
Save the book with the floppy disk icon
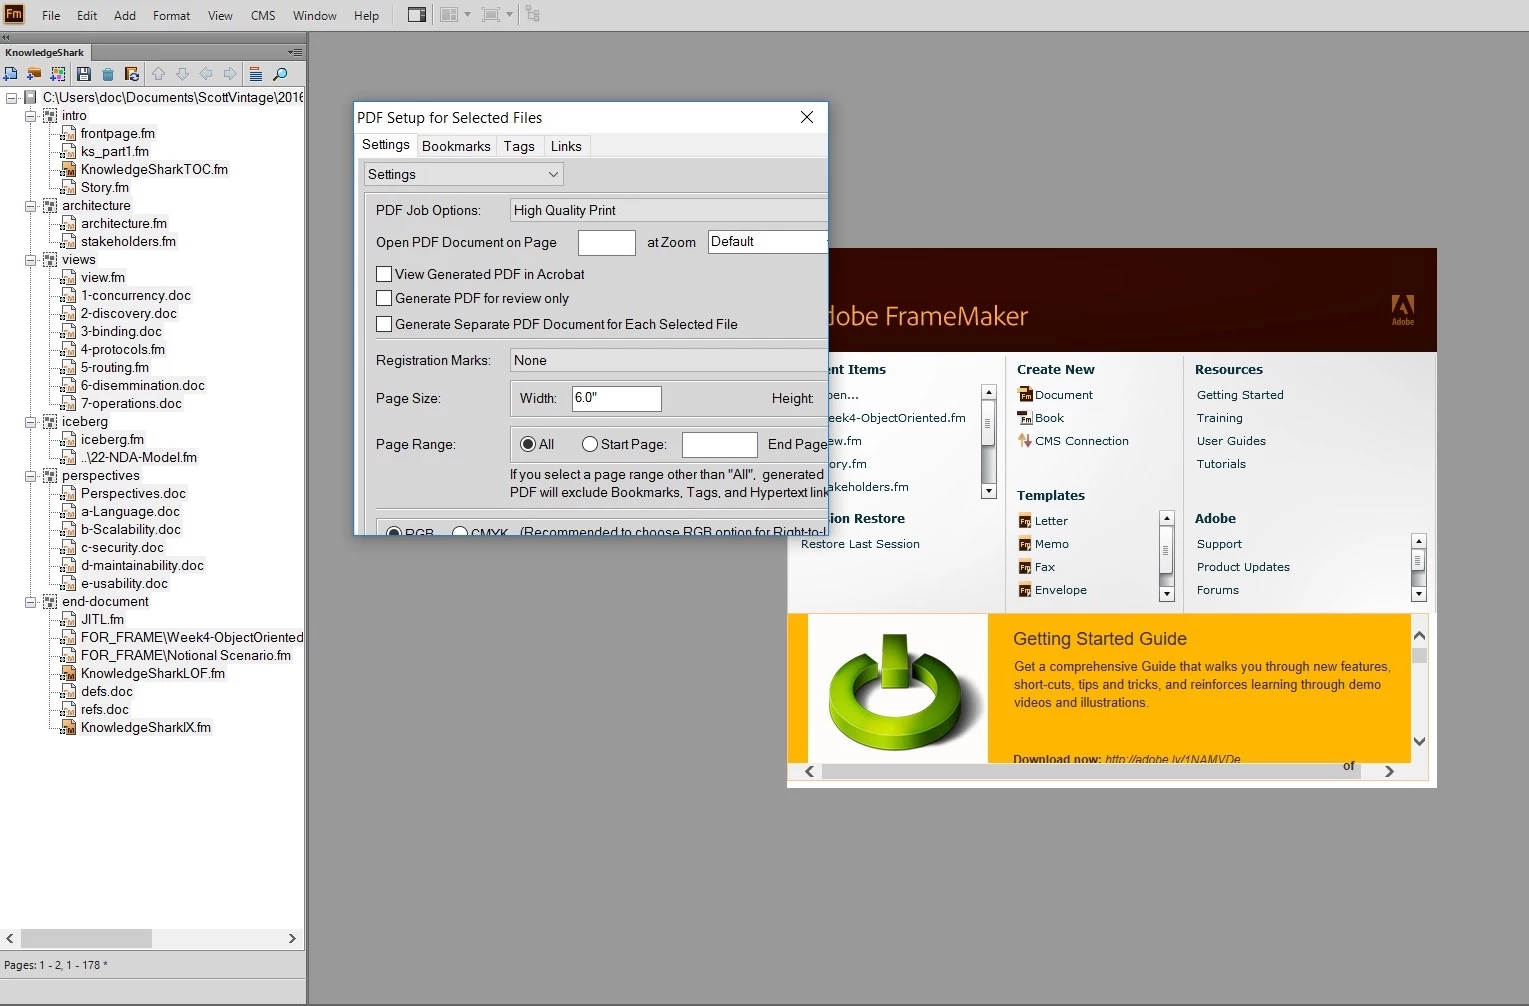point(84,74)
